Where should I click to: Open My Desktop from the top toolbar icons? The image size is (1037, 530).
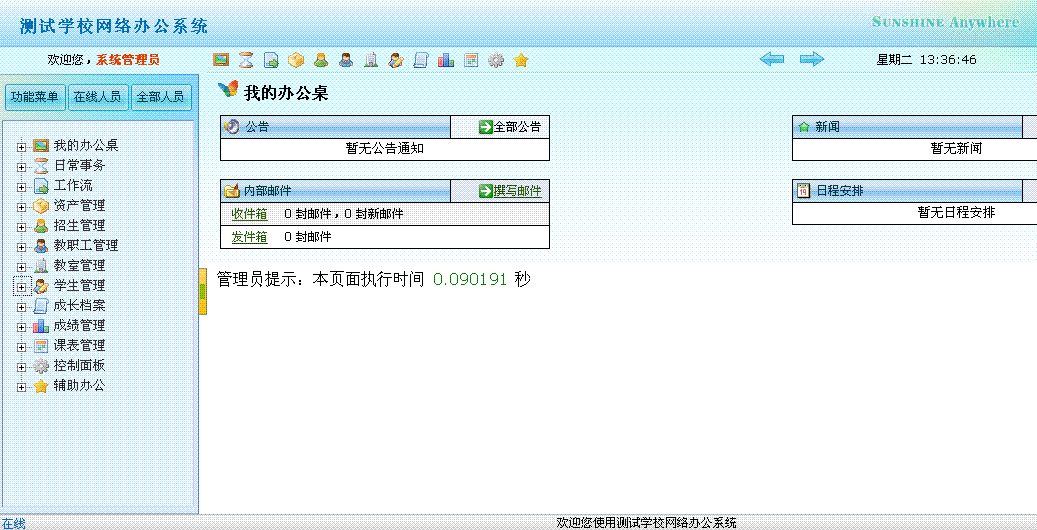coord(221,60)
